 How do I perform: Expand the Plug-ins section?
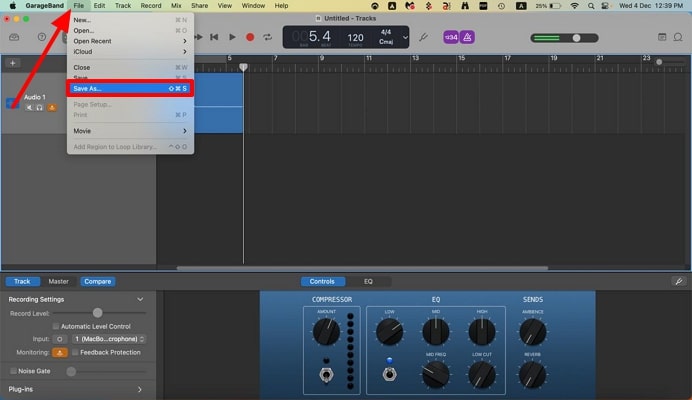click(x=140, y=389)
